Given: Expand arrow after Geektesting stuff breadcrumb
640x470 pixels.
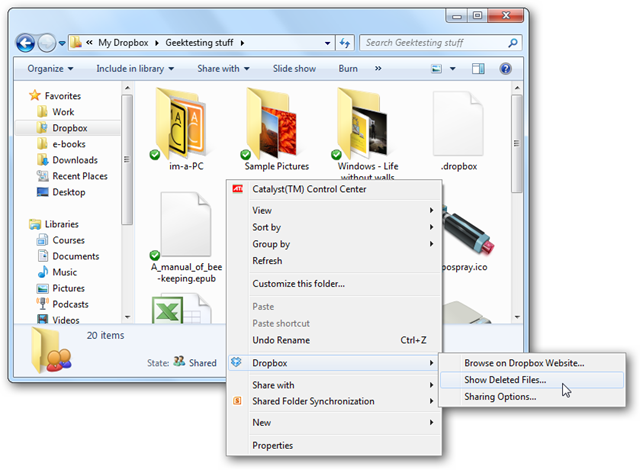Looking at the screenshot, I should [x=242, y=43].
